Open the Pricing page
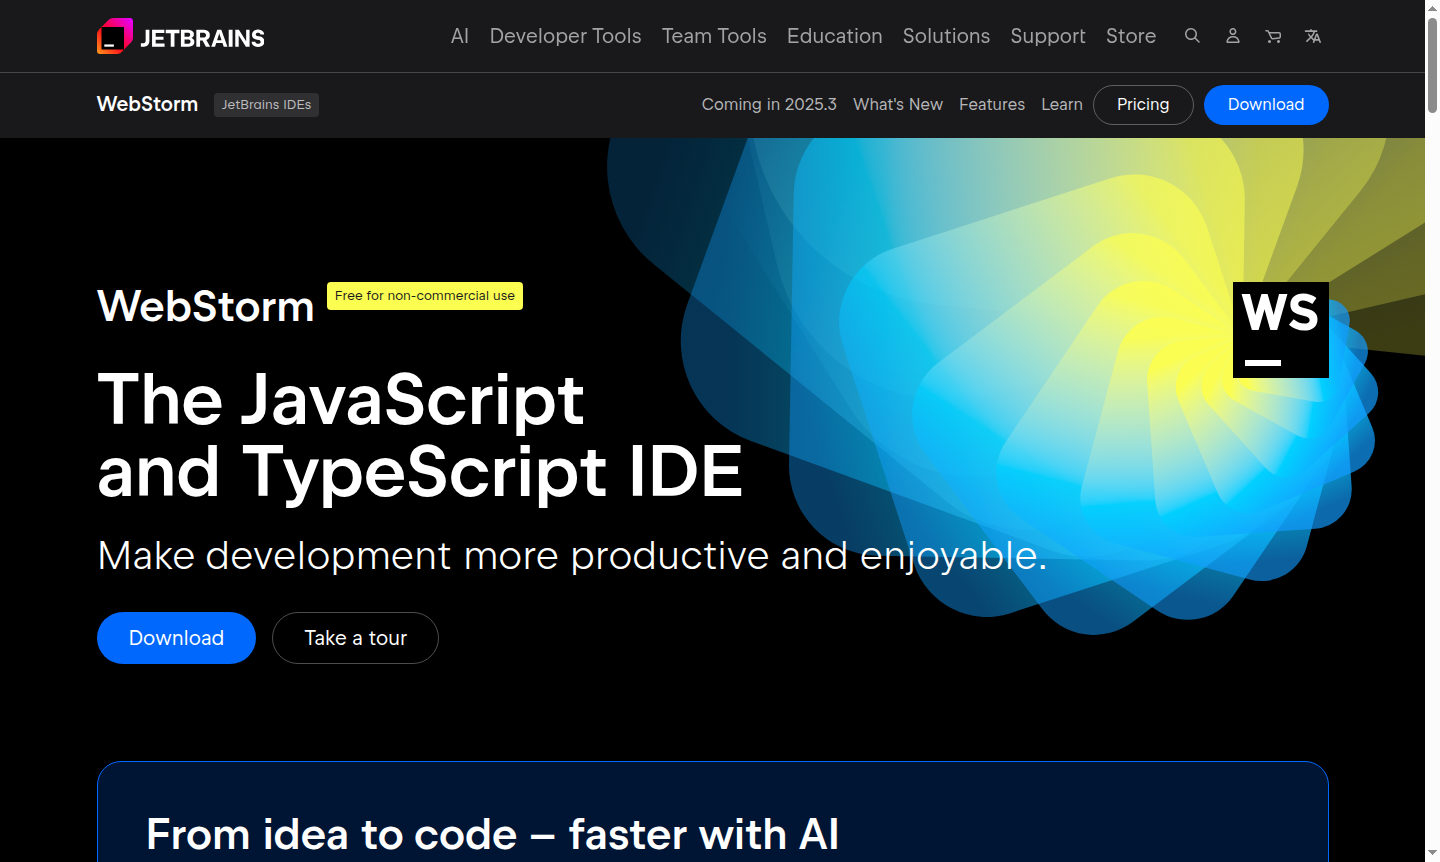The image size is (1440, 862). tap(1143, 104)
